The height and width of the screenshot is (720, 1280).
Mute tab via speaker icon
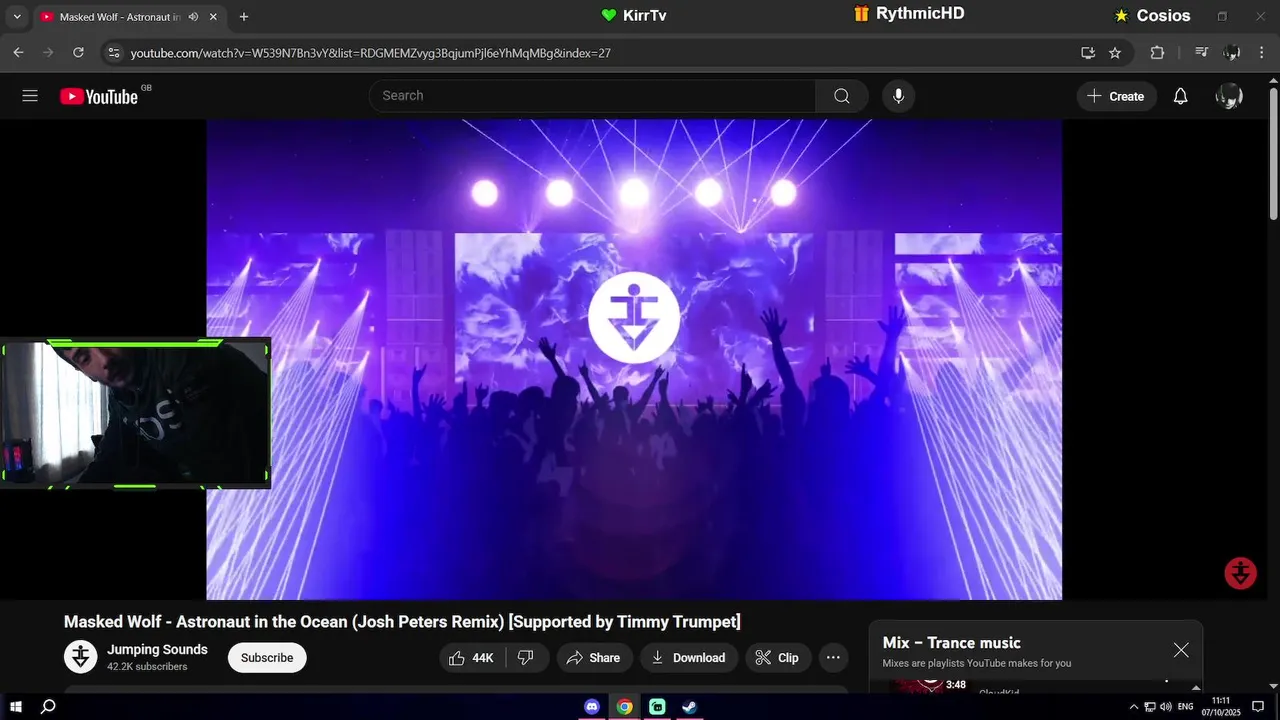click(x=193, y=17)
